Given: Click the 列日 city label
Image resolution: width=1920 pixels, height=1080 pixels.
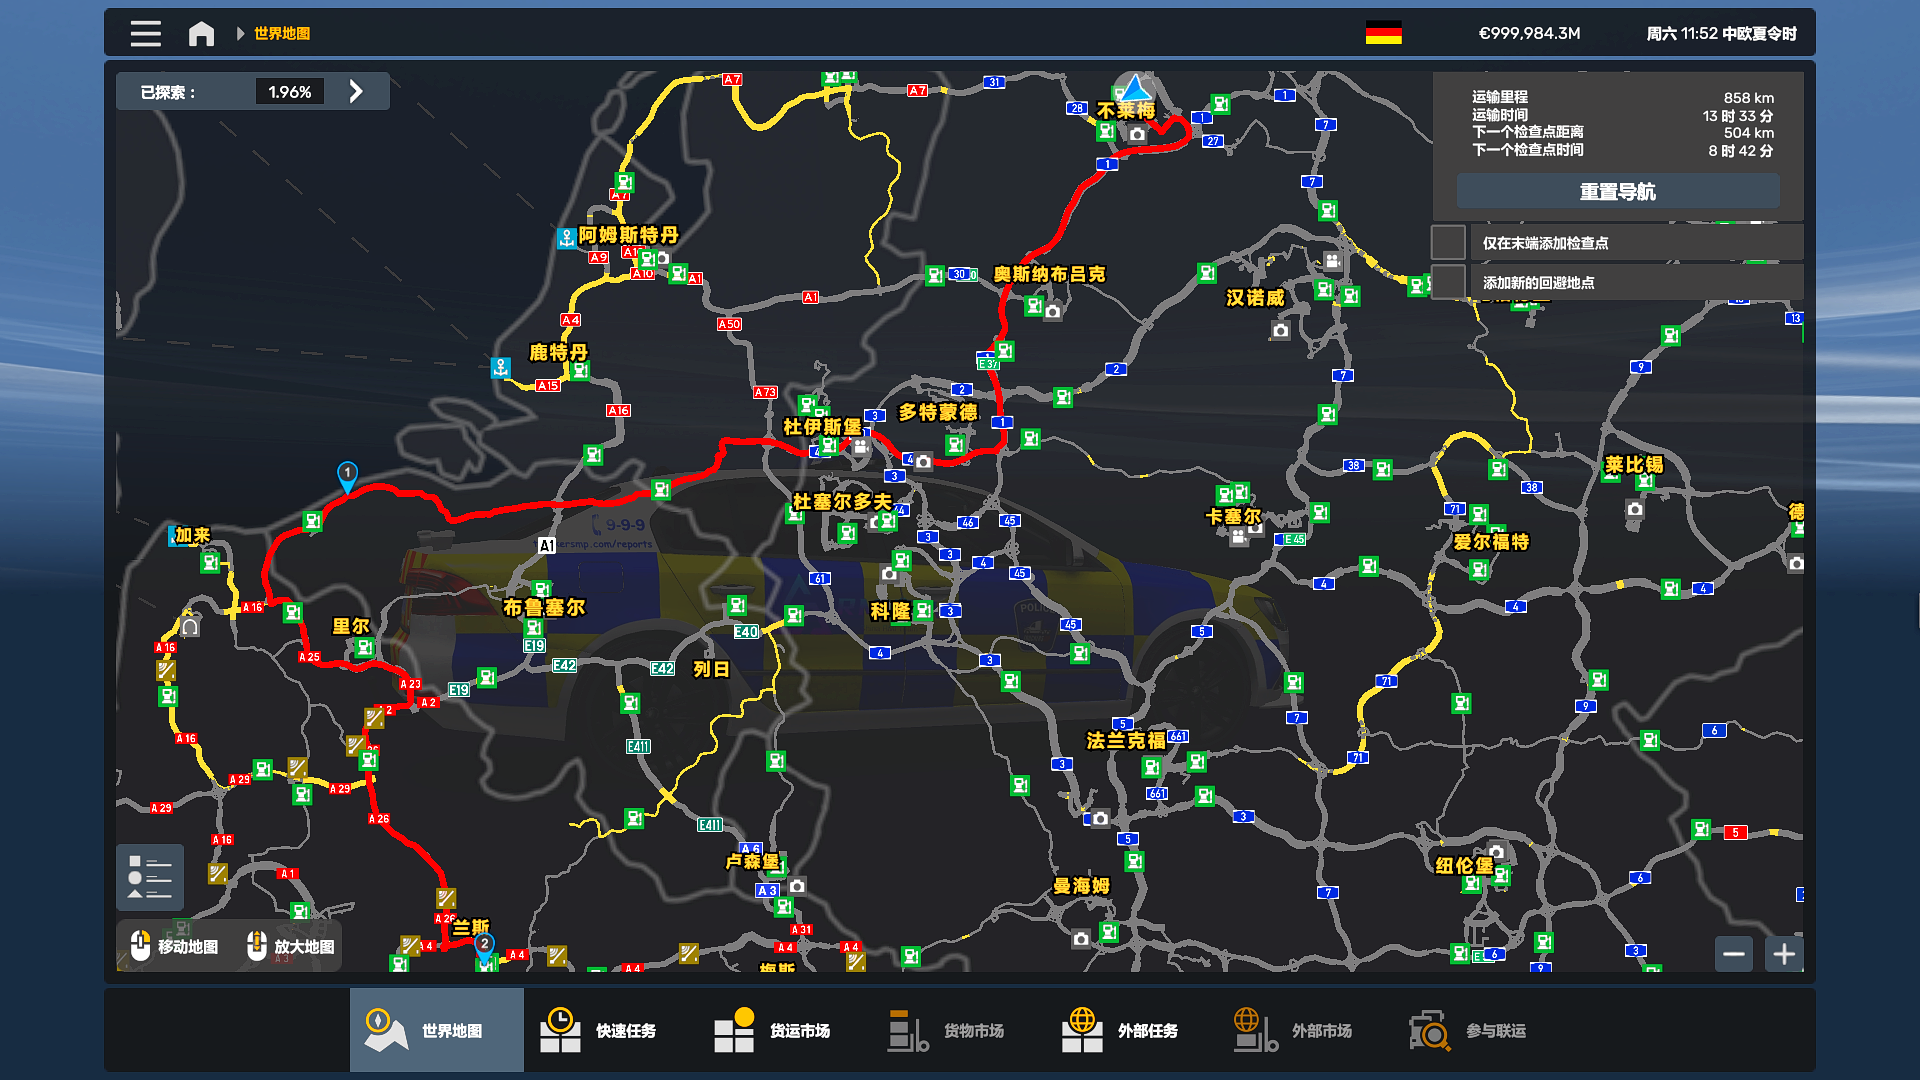Looking at the screenshot, I should (x=711, y=669).
